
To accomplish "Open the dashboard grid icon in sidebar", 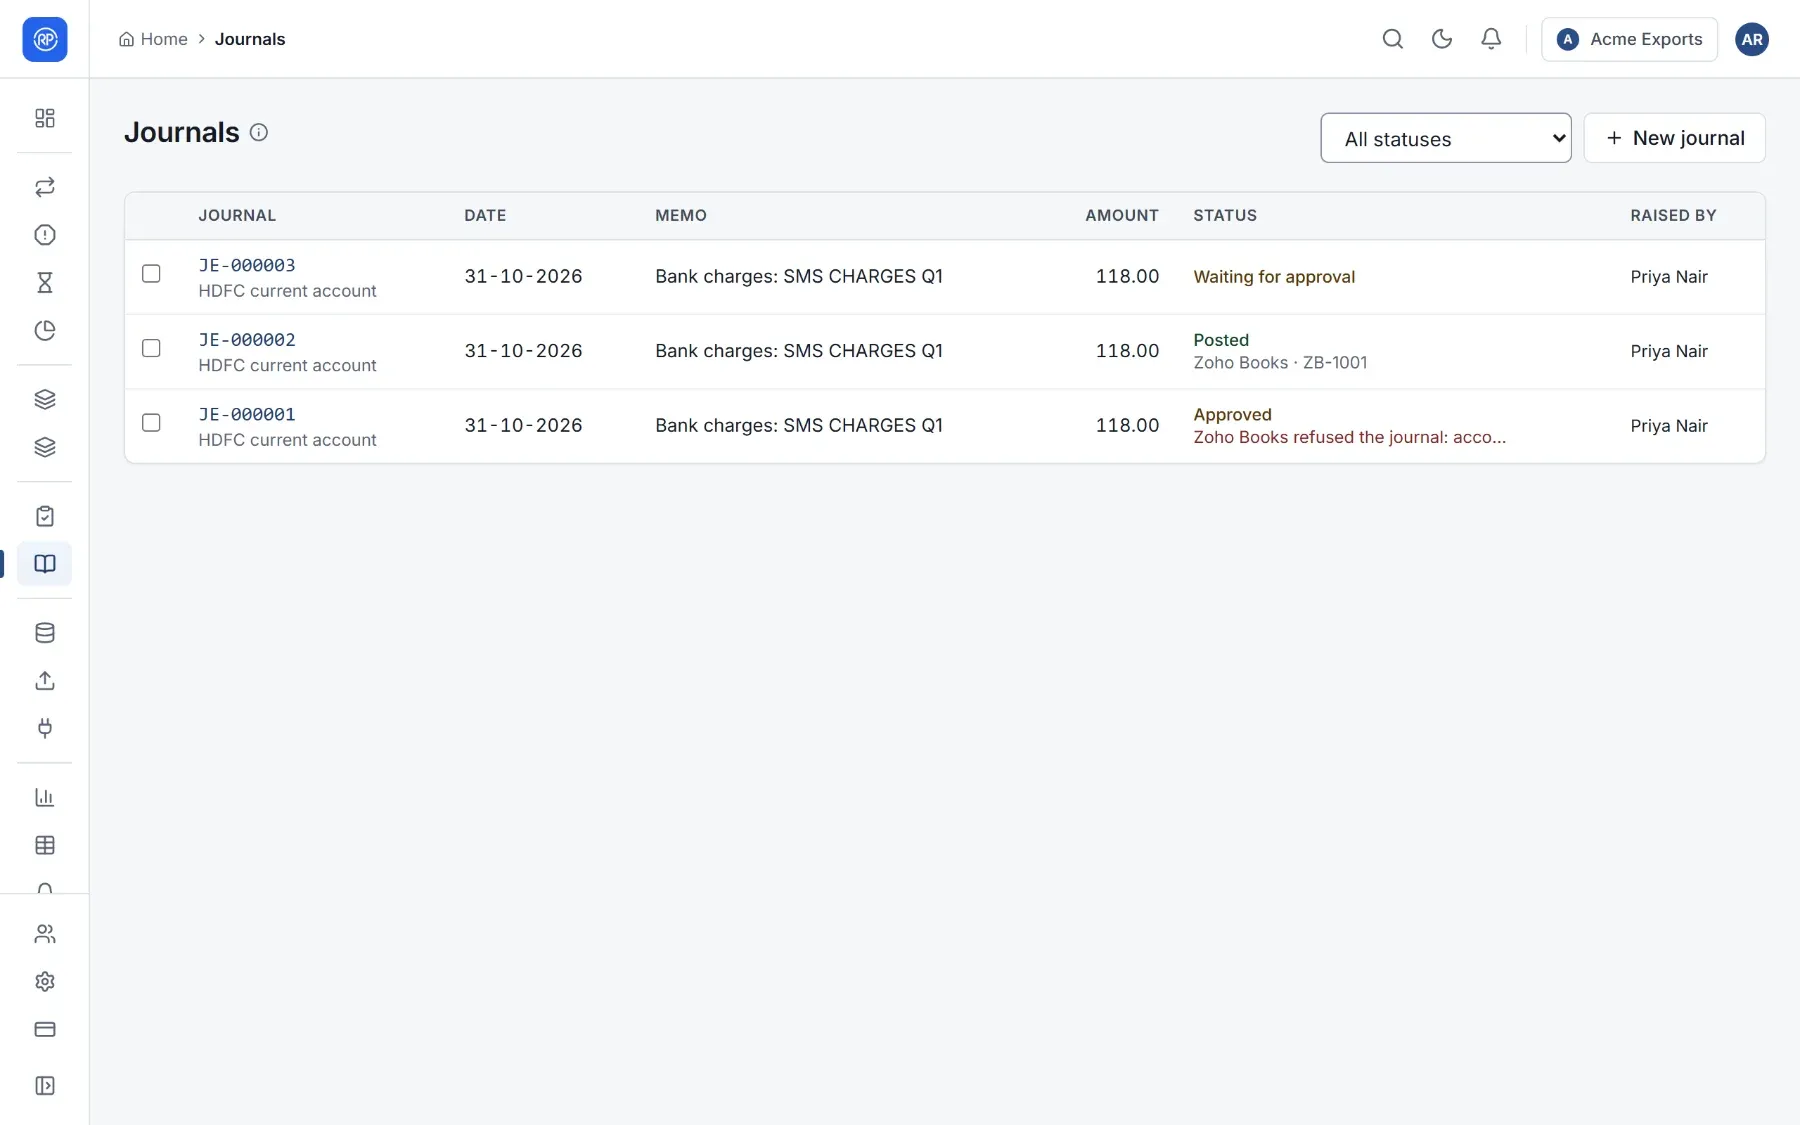I will point(45,118).
